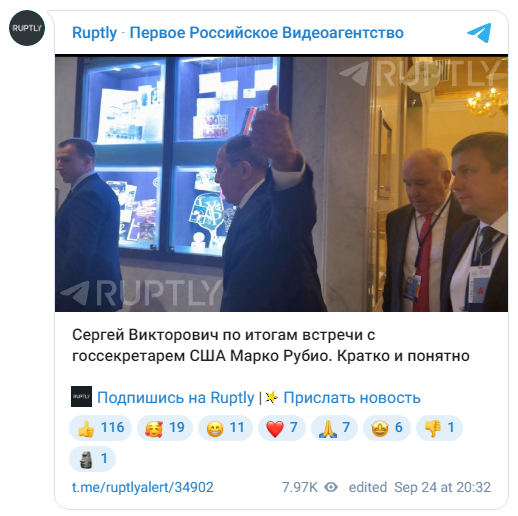Screen dimensions: 518x516
Task: Open the Ruptly channel title link
Action: coord(238,33)
